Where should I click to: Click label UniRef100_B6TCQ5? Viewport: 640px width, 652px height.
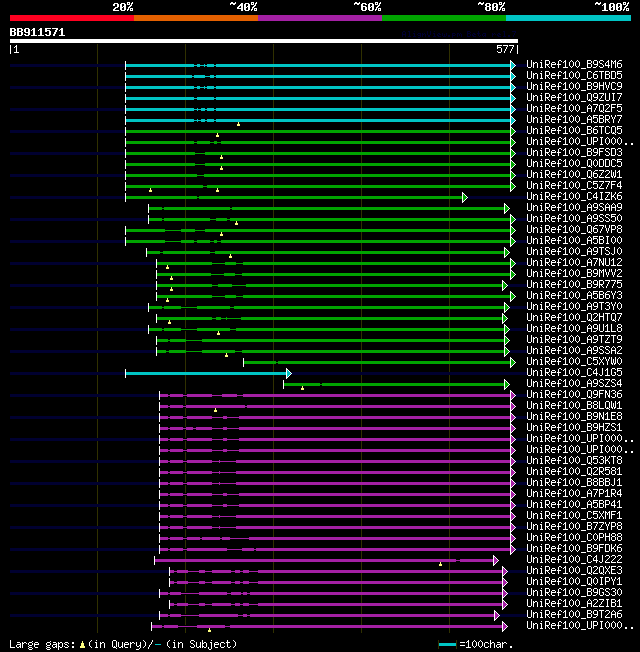tap(574, 131)
